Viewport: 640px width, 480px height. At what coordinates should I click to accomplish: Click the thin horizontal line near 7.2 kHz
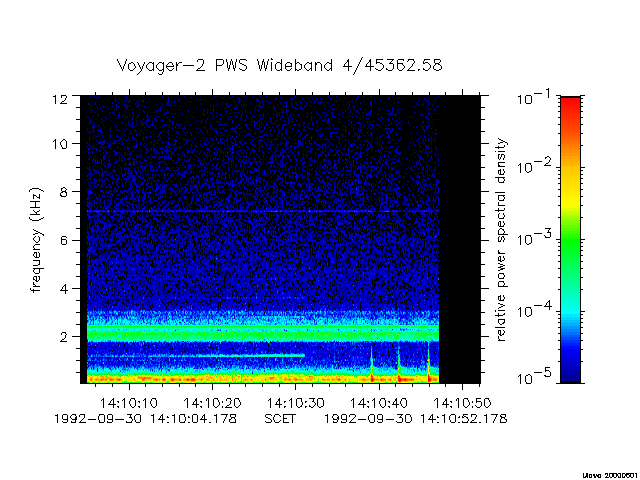tap(263, 211)
